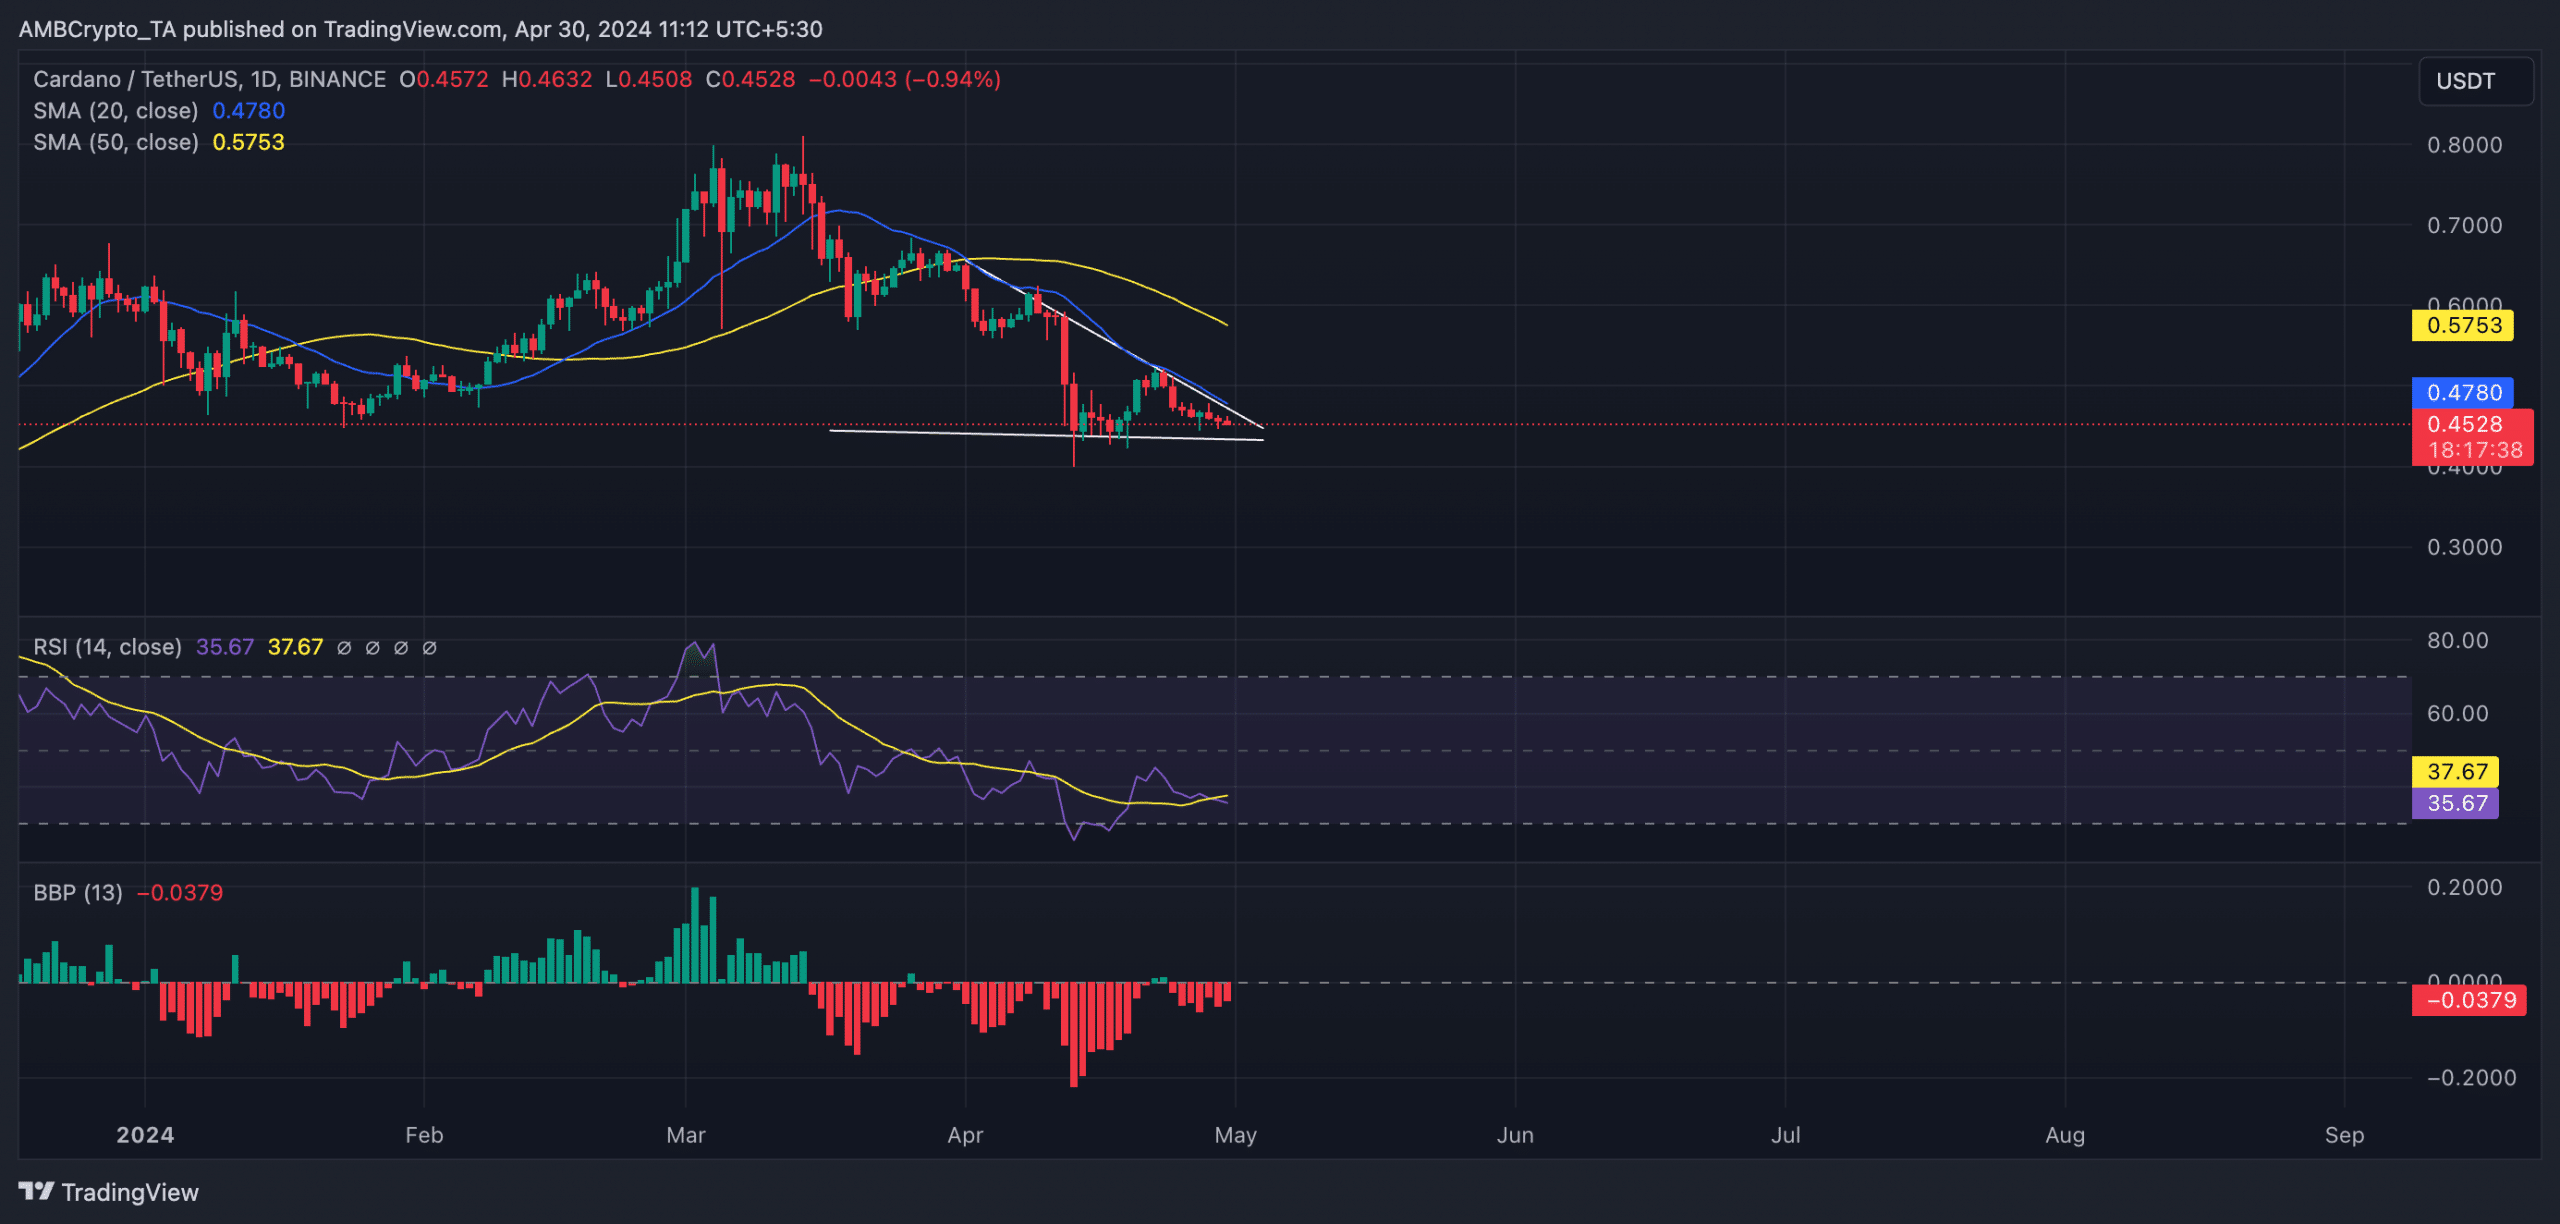
Task: Click the 0.7000 price scale label
Action: (2465, 225)
